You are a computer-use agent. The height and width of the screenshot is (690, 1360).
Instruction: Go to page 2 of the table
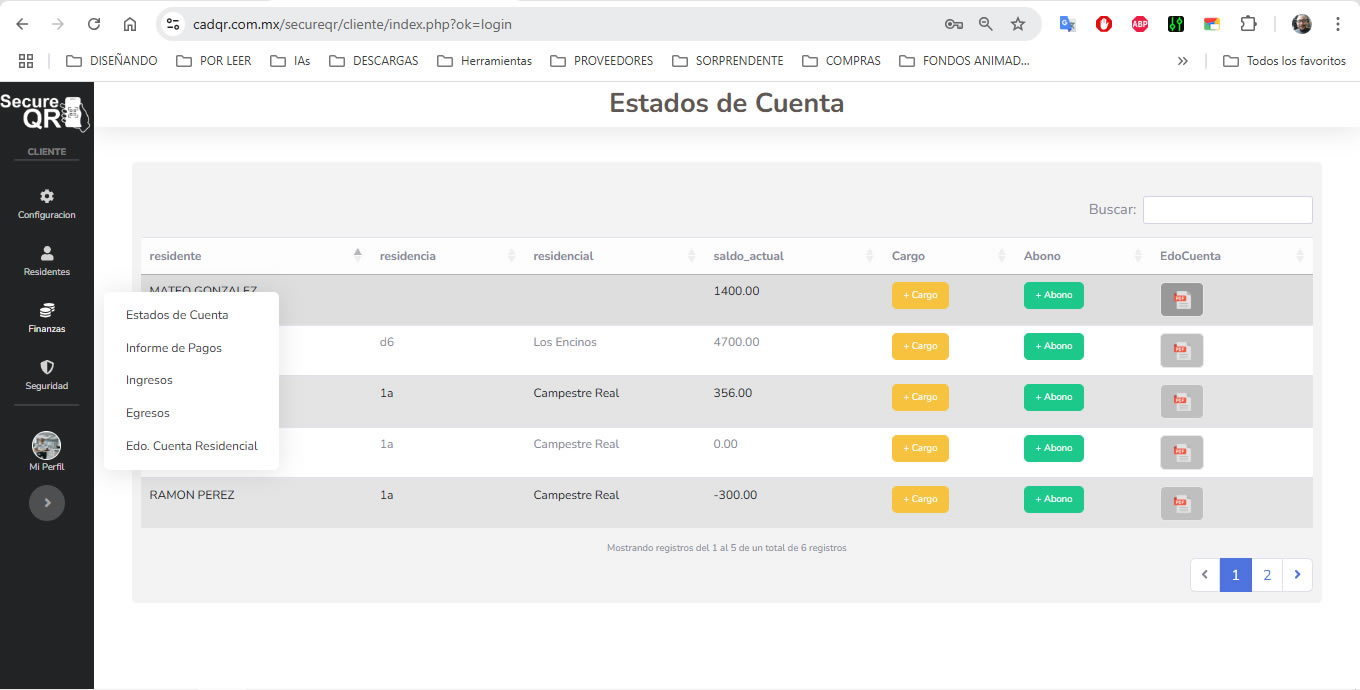[1267, 575]
